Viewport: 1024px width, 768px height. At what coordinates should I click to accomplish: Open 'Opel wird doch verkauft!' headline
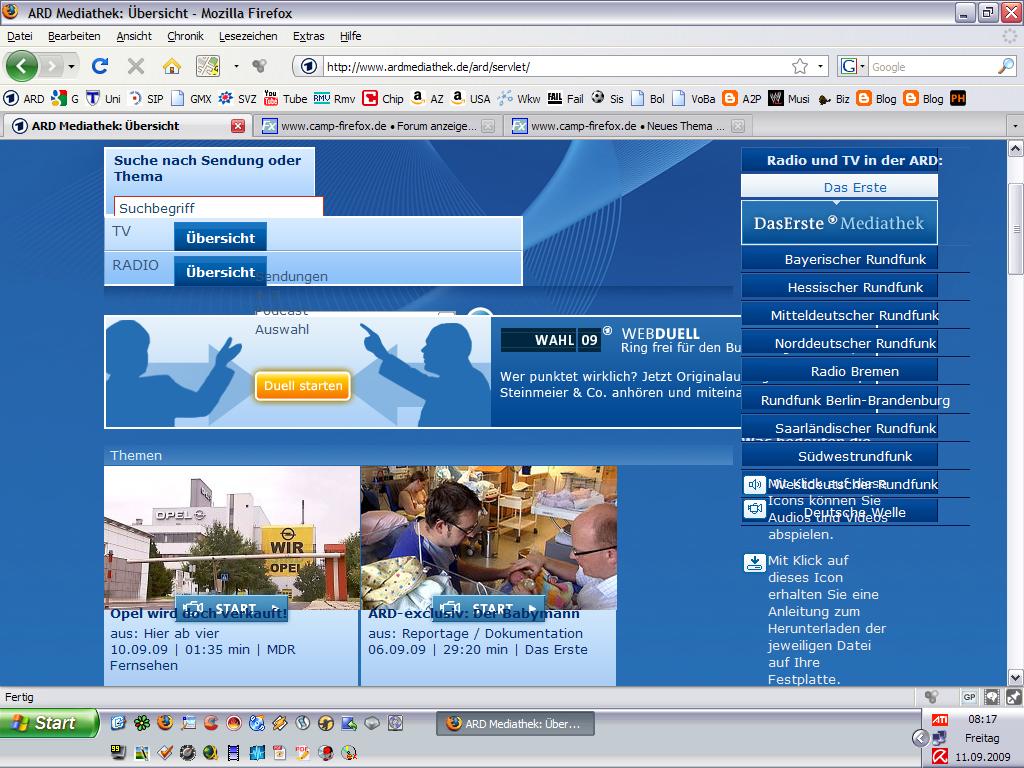tap(199, 614)
